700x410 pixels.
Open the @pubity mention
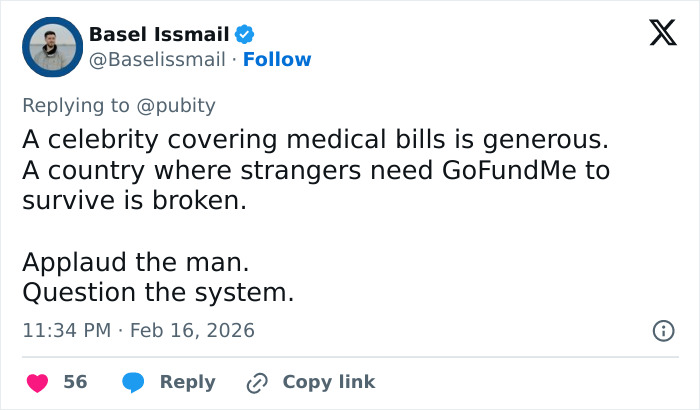(178, 105)
